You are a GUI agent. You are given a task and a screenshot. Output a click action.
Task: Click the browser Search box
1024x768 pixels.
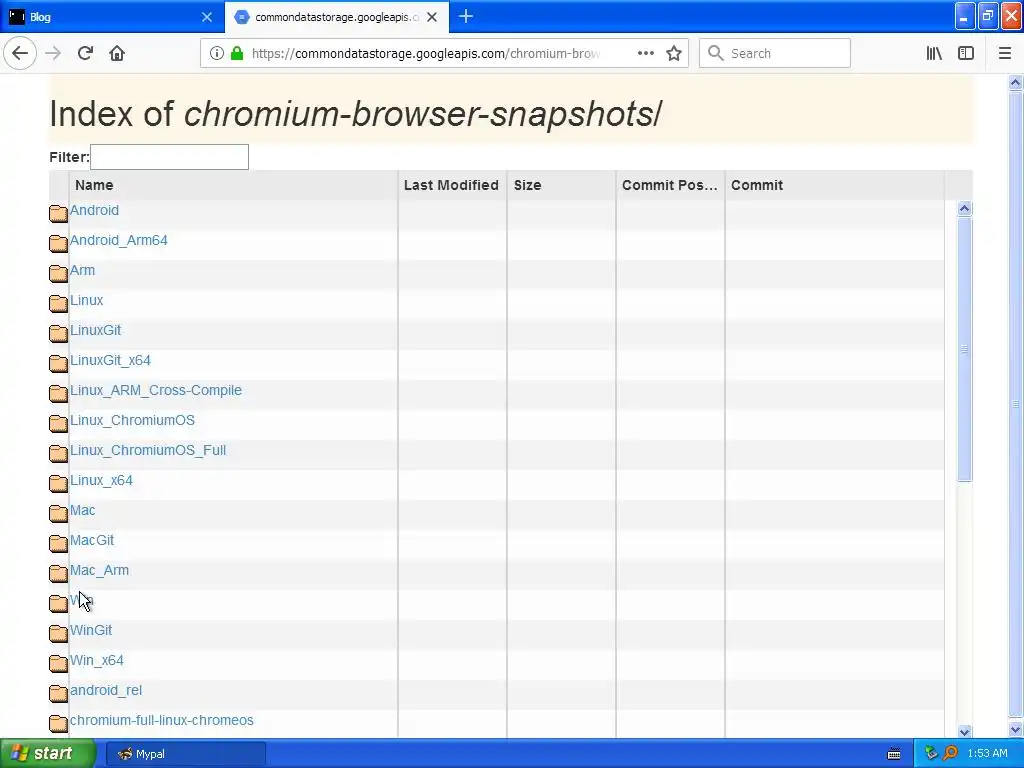[775, 53]
